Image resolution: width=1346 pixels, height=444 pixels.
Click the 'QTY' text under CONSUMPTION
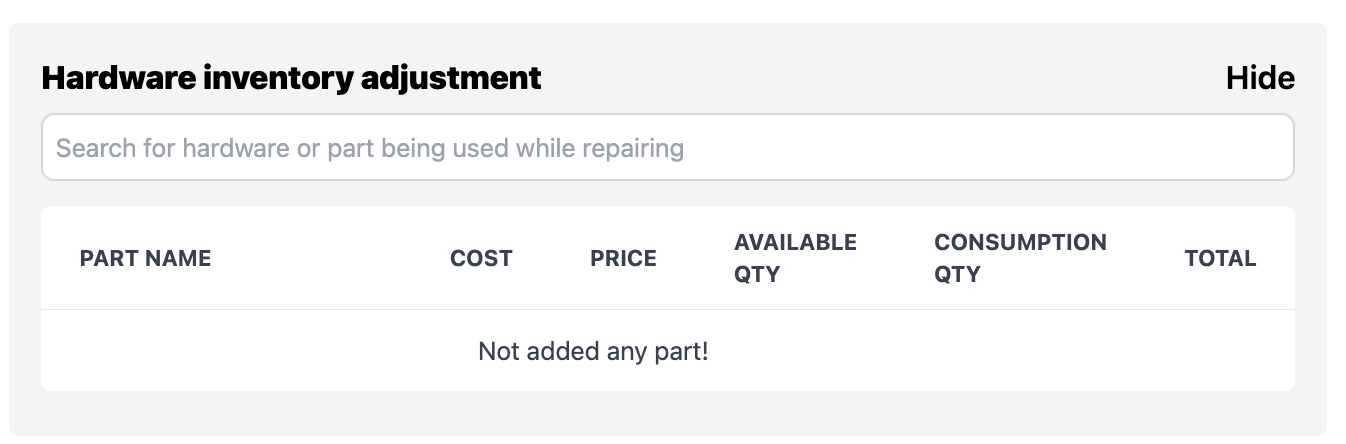[x=957, y=274]
